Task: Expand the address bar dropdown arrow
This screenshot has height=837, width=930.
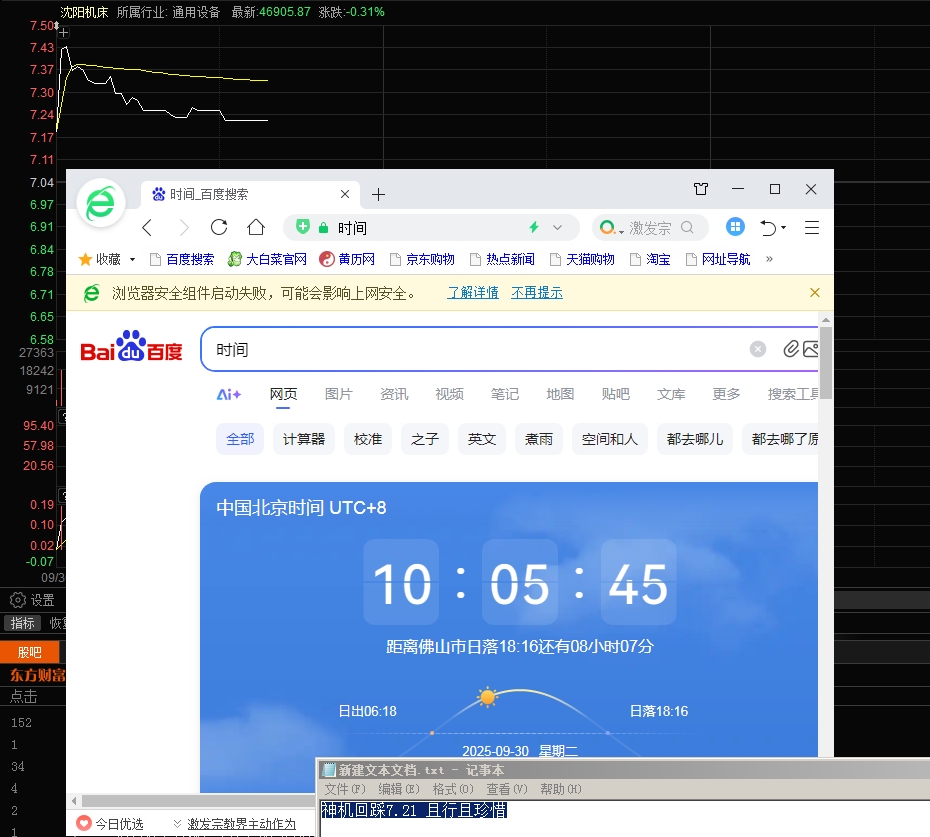Action: click(557, 227)
